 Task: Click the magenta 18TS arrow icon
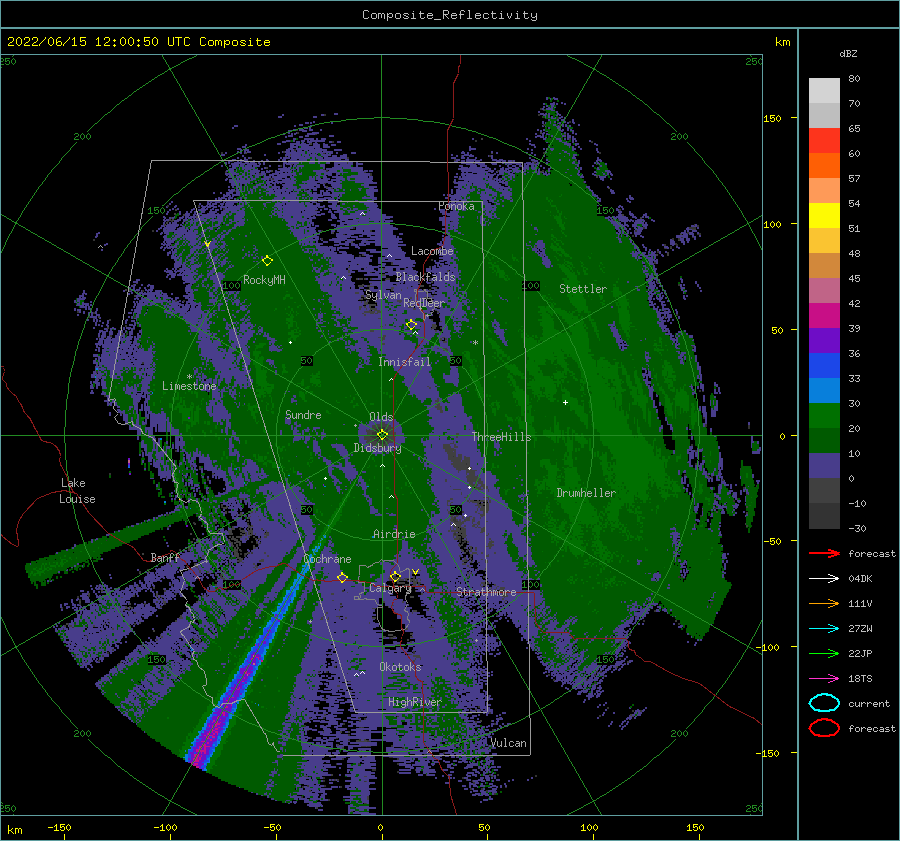pyautogui.click(x=824, y=679)
